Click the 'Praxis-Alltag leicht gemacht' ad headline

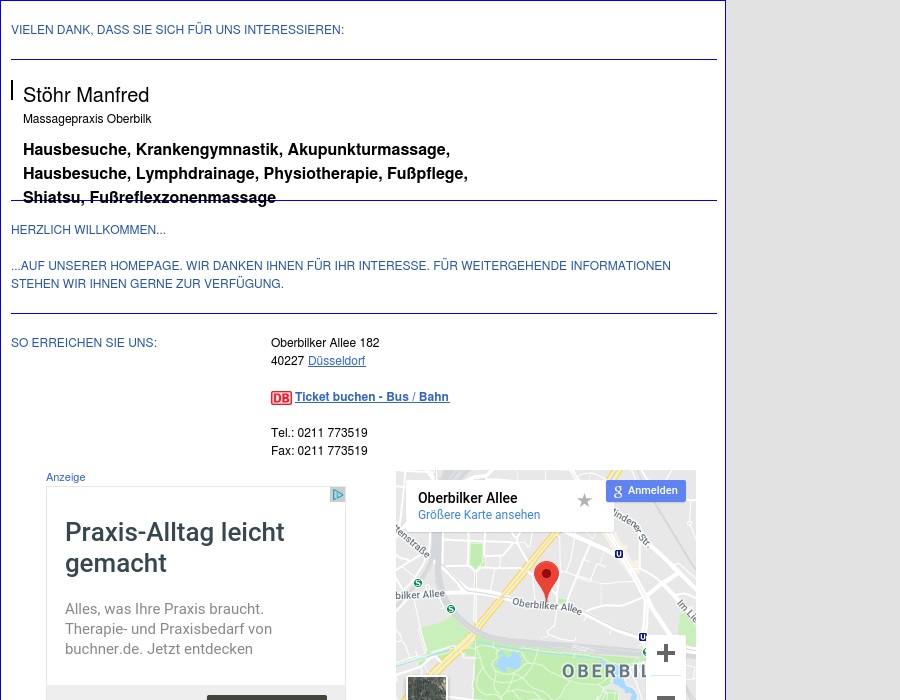(x=175, y=547)
